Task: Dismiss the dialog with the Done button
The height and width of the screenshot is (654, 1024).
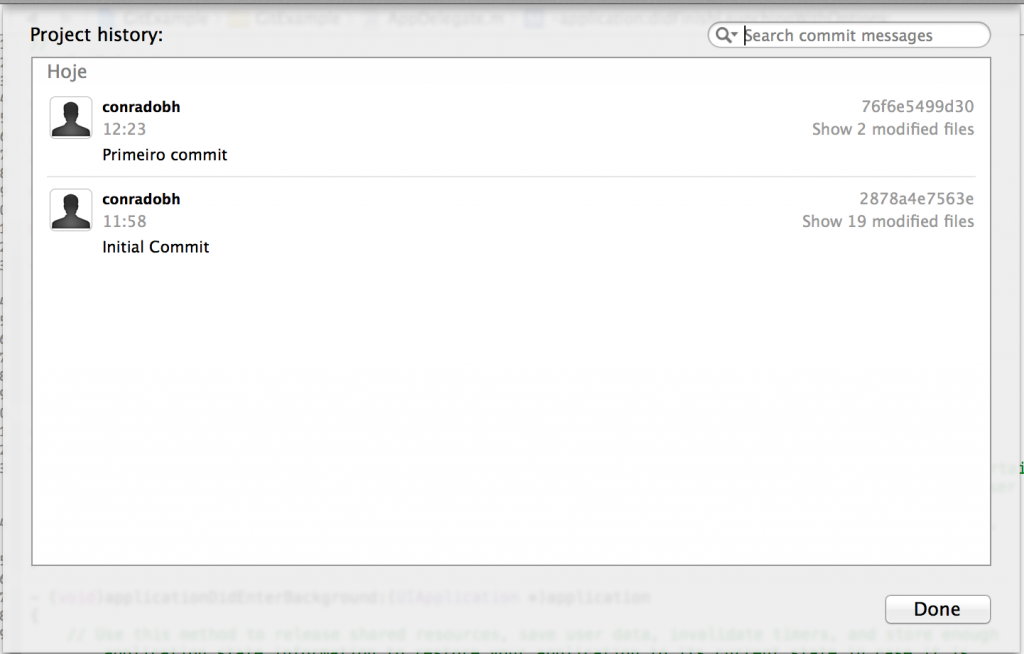Action: [x=937, y=609]
